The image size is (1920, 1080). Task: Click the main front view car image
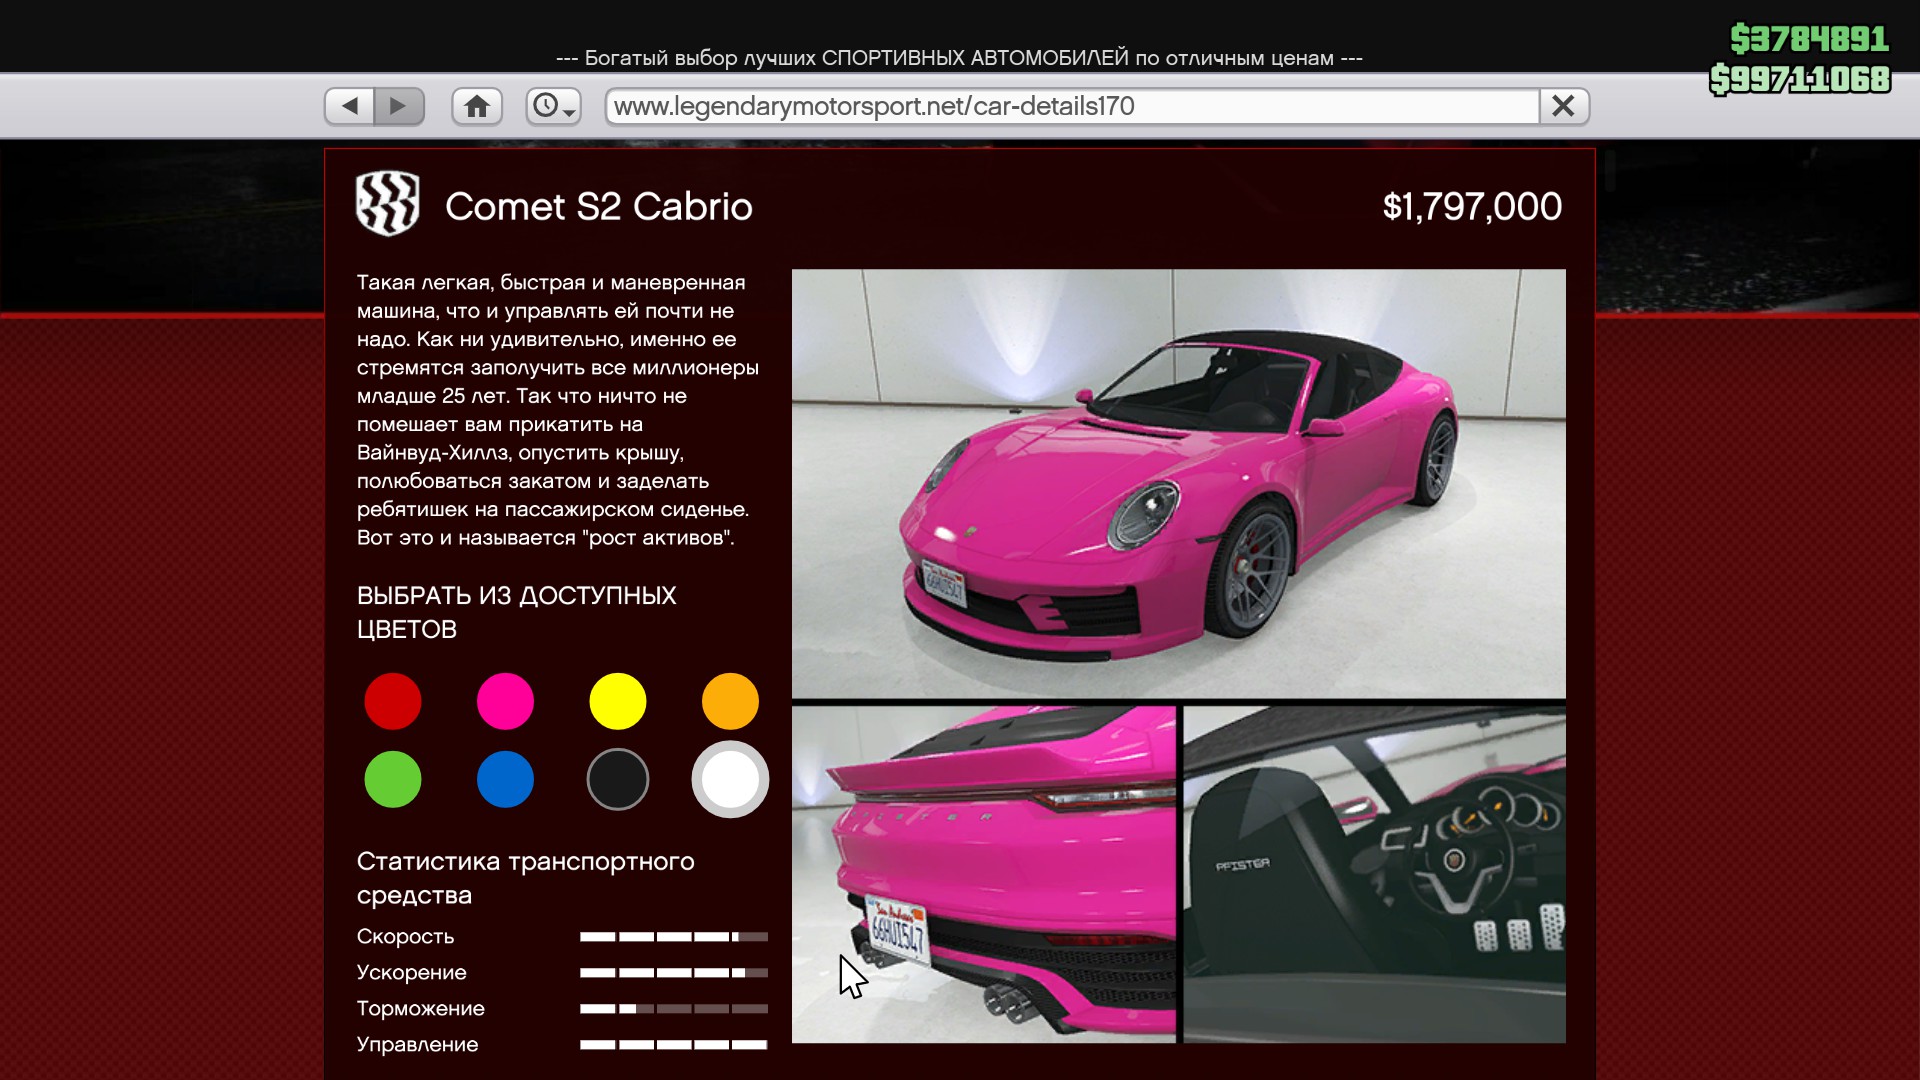click(x=1178, y=483)
